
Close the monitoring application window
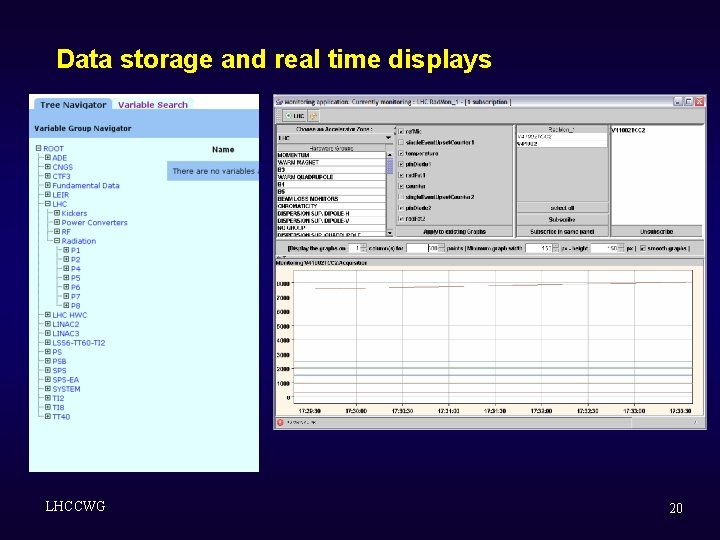pos(699,101)
